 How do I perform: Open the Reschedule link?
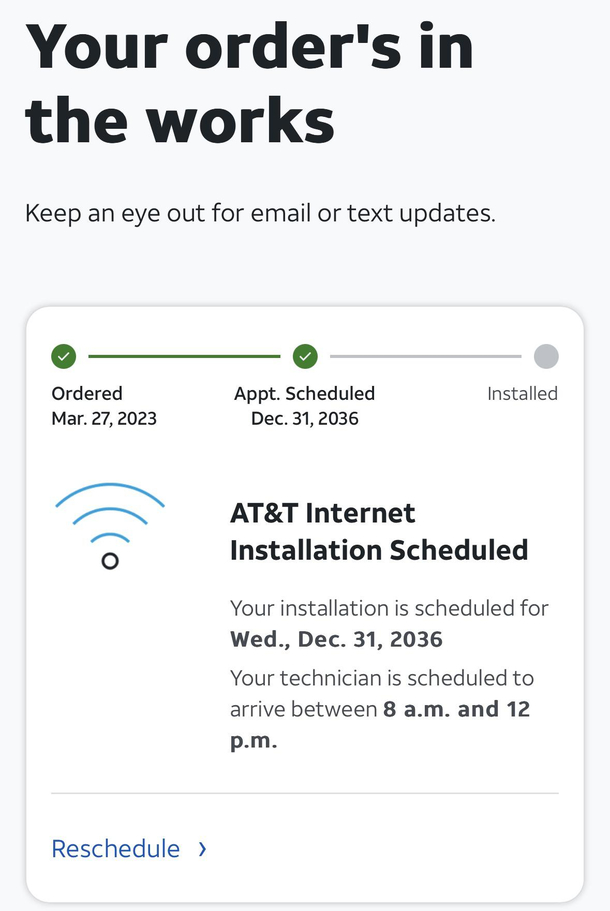click(x=116, y=849)
